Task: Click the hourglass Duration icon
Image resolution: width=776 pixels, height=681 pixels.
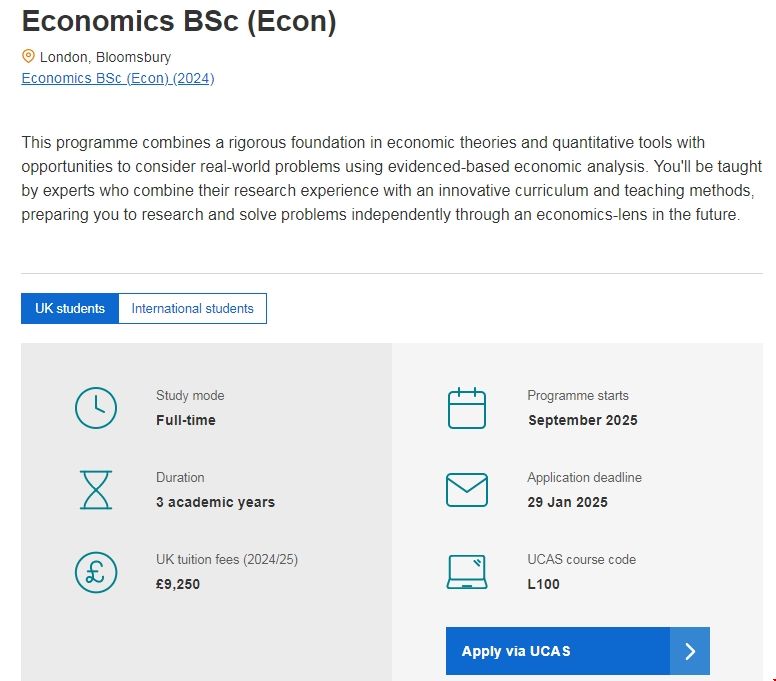Action: (x=96, y=490)
